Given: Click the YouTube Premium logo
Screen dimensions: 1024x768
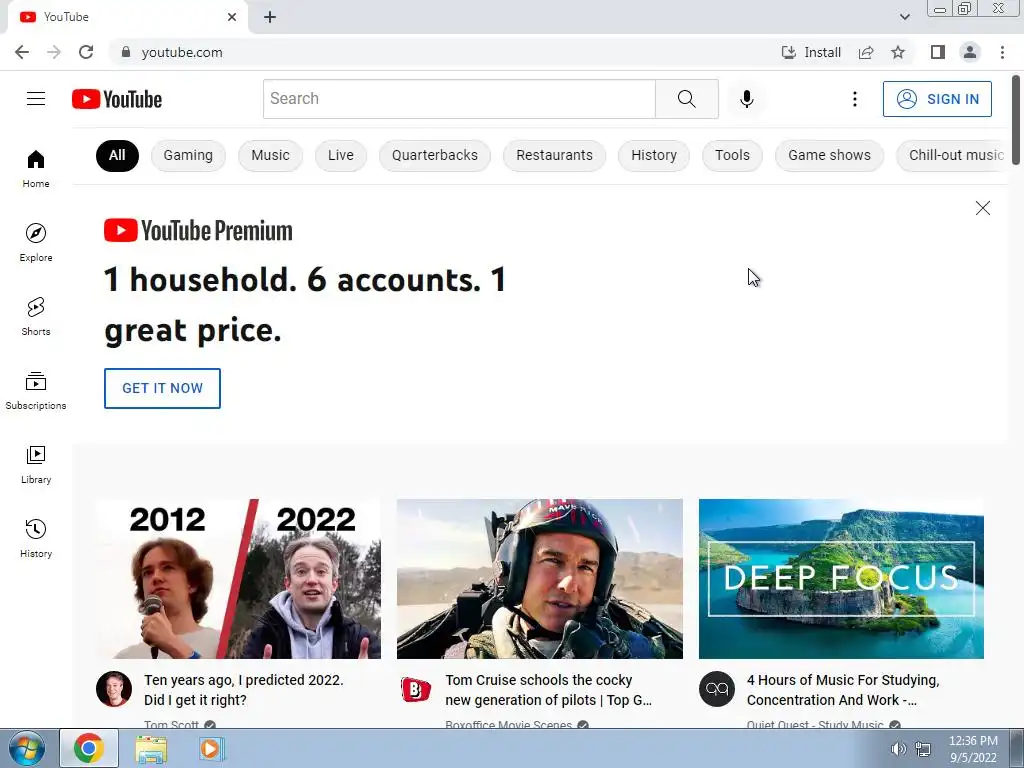Looking at the screenshot, I should pyautogui.click(x=198, y=231).
